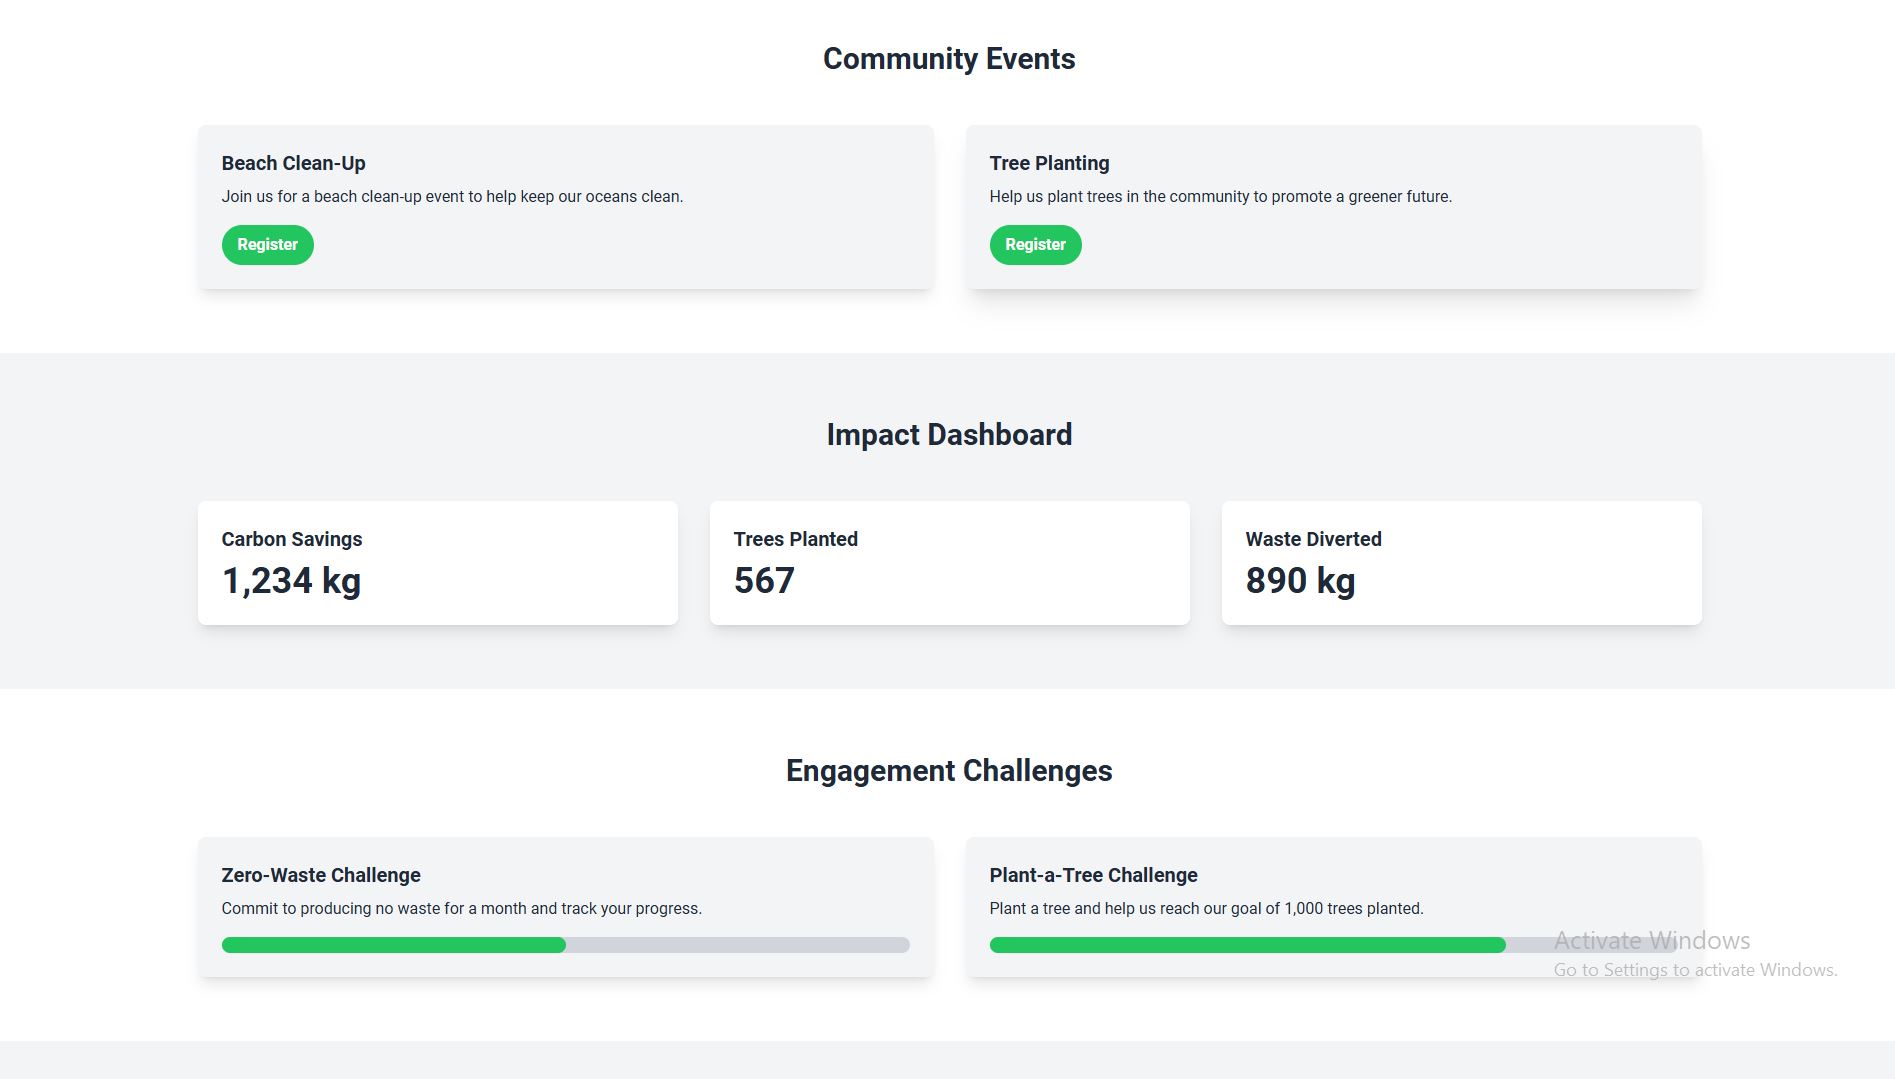Click the Zero-Waste Challenge progress bar
1895x1079 pixels.
[565, 945]
